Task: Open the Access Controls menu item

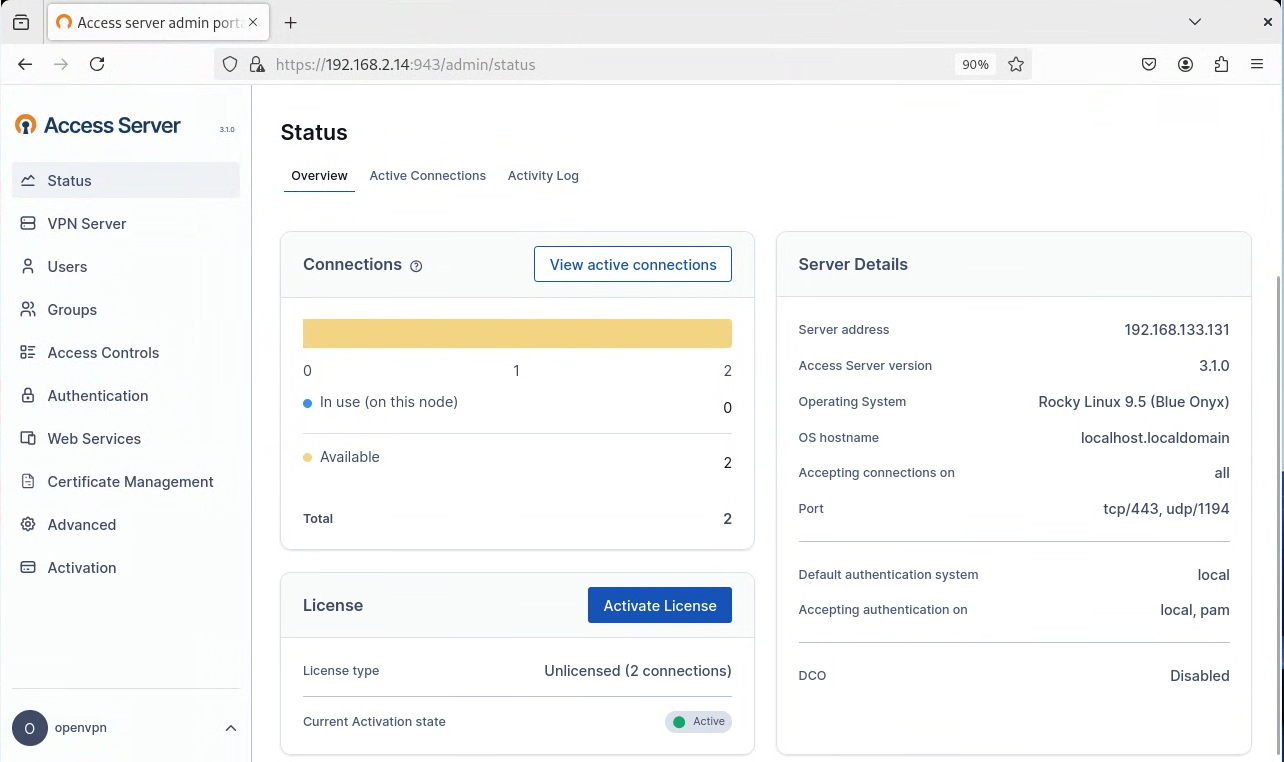Action: pyautogui.click(x=126, y=353)
